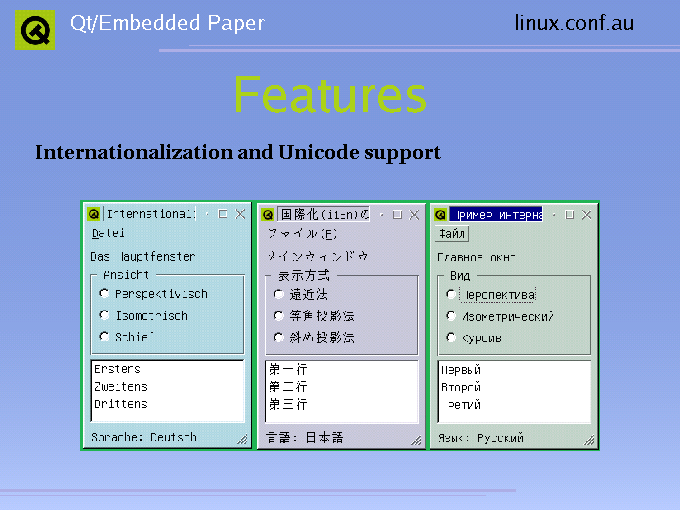Maximize the Japanese window
The width and height of the screenshot is (680, 510).
[397, 214]
